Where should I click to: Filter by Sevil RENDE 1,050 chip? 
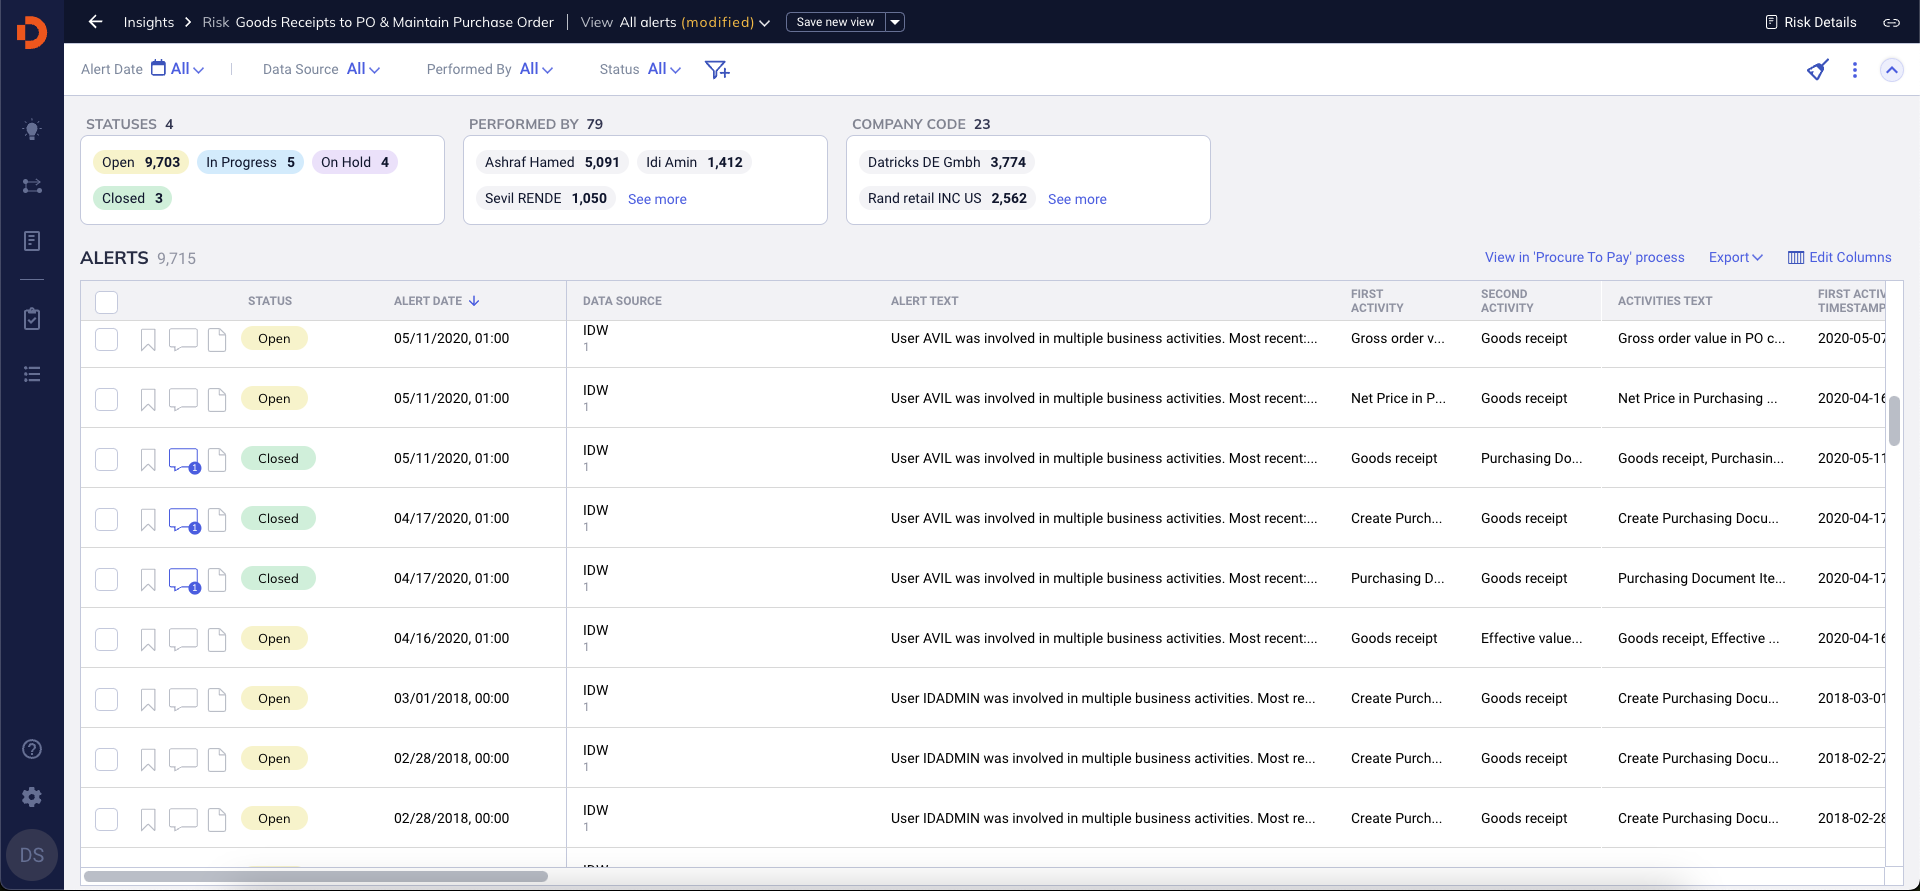(x=545, y=198)
